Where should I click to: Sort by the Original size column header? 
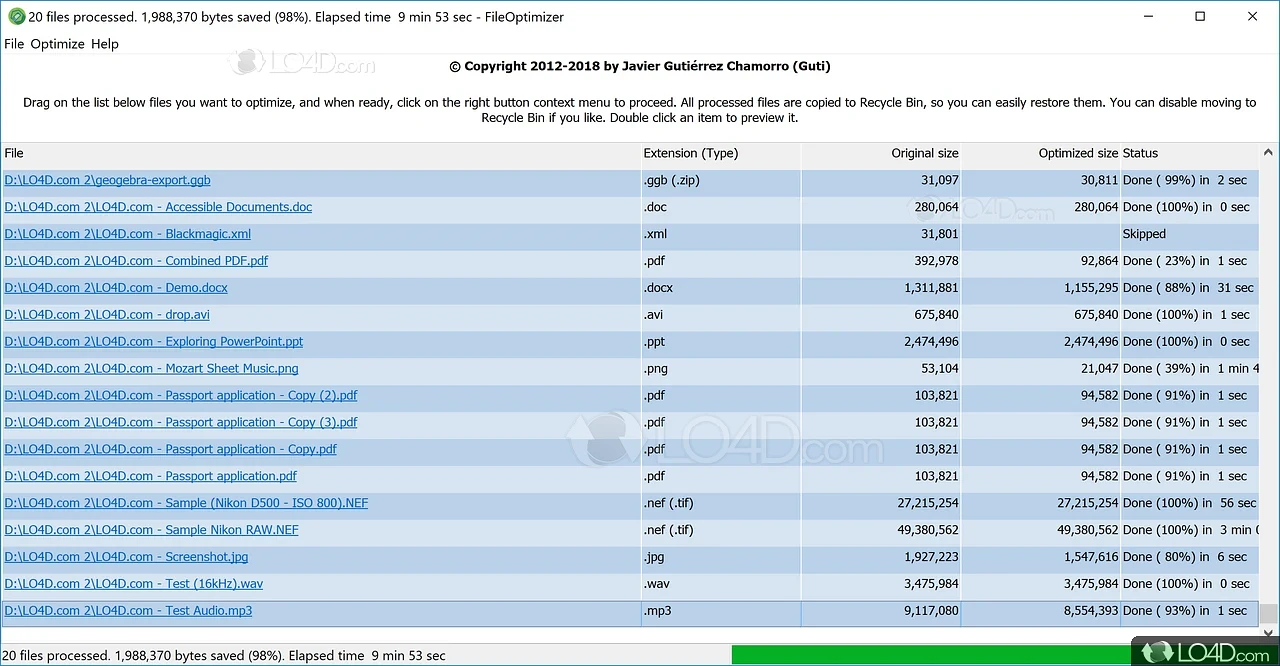click(x=881, y=154)
